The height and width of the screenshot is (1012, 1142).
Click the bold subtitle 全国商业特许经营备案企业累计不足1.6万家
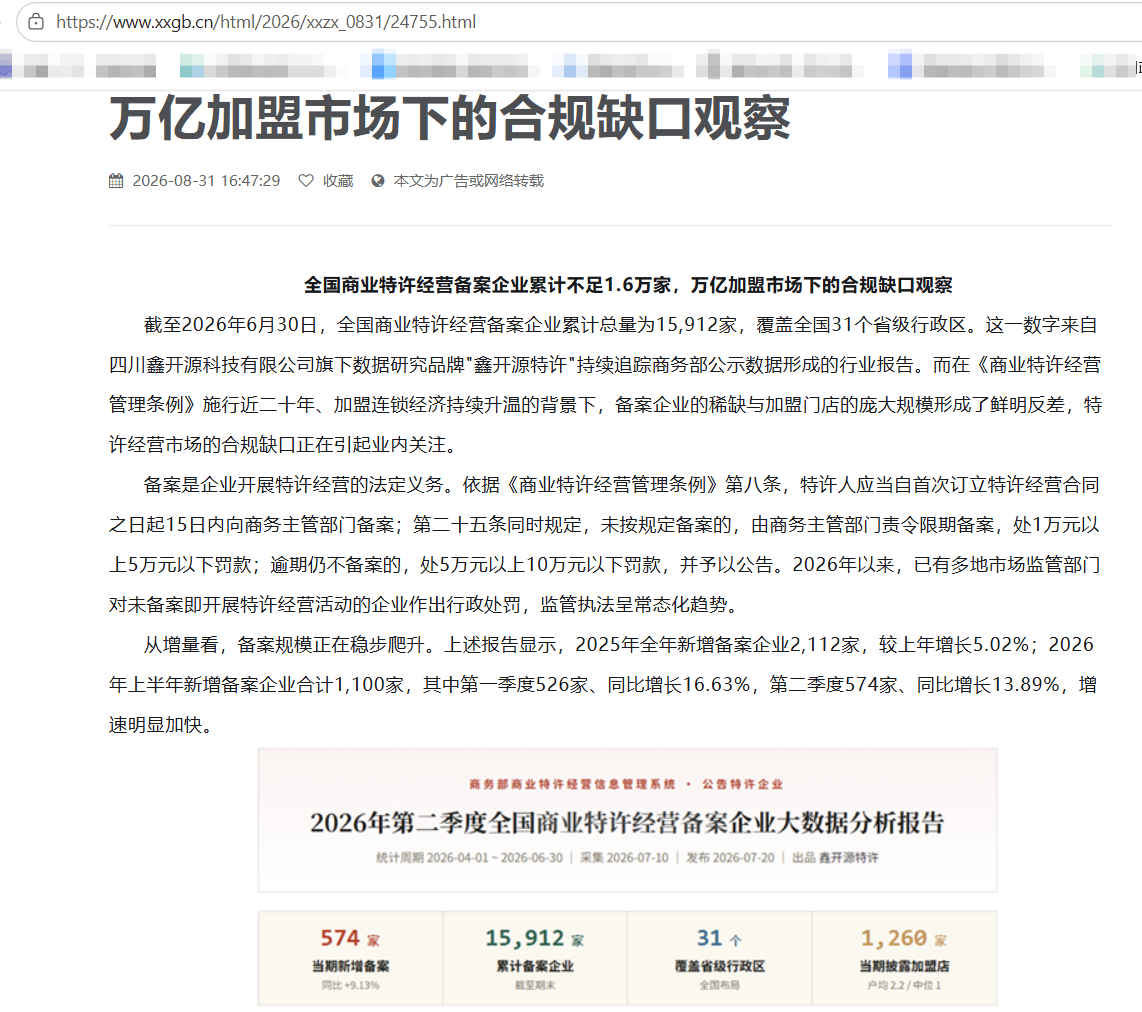click(487, 285)
